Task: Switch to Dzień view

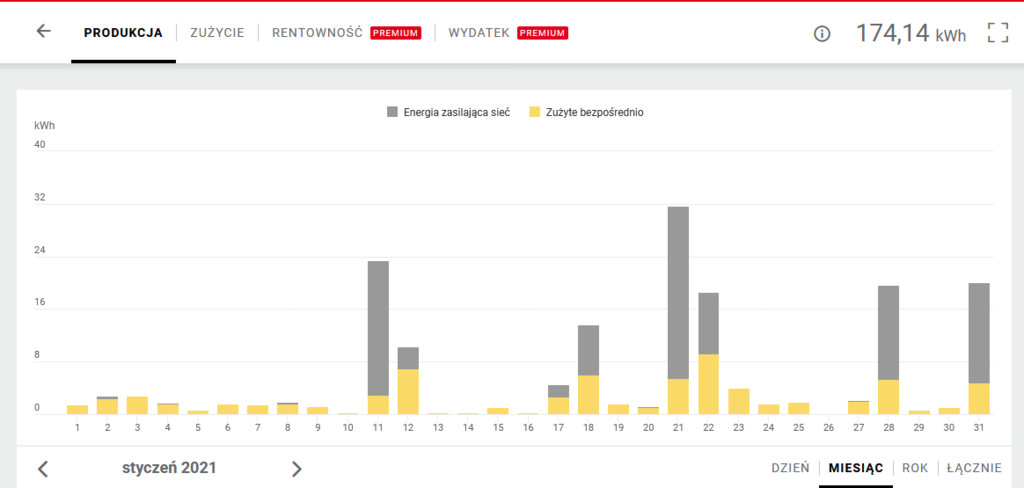Action: tap(790, 468)
